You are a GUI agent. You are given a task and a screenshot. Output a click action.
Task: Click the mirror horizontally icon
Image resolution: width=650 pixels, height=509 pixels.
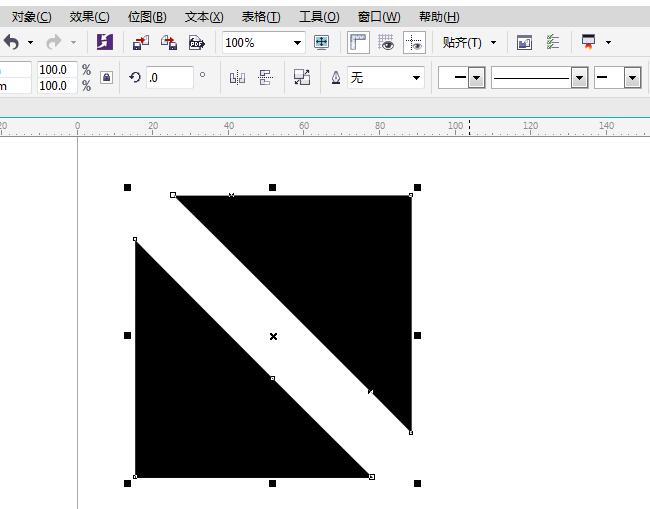click(x=237, y=77)
